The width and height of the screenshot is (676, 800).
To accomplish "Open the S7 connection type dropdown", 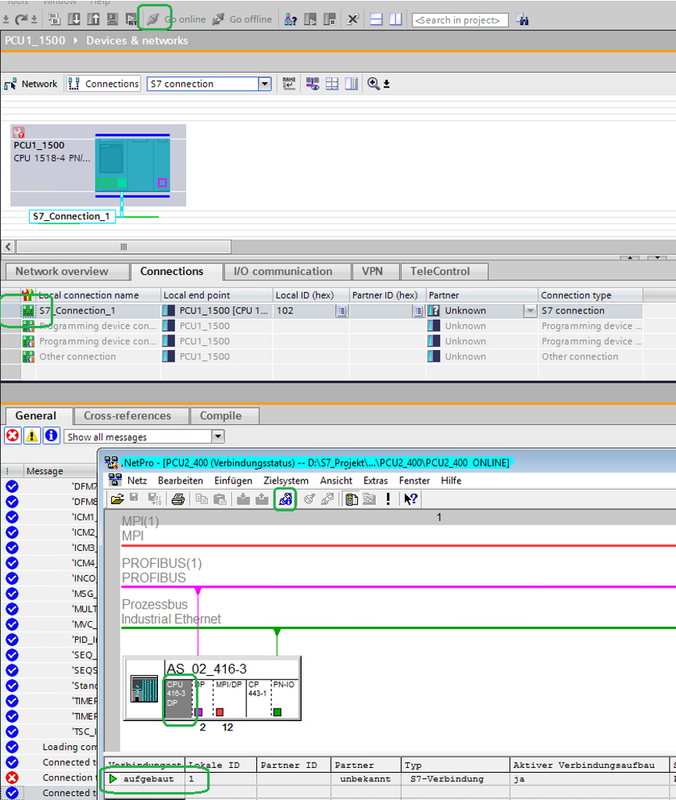I will [x=264, y=84].
